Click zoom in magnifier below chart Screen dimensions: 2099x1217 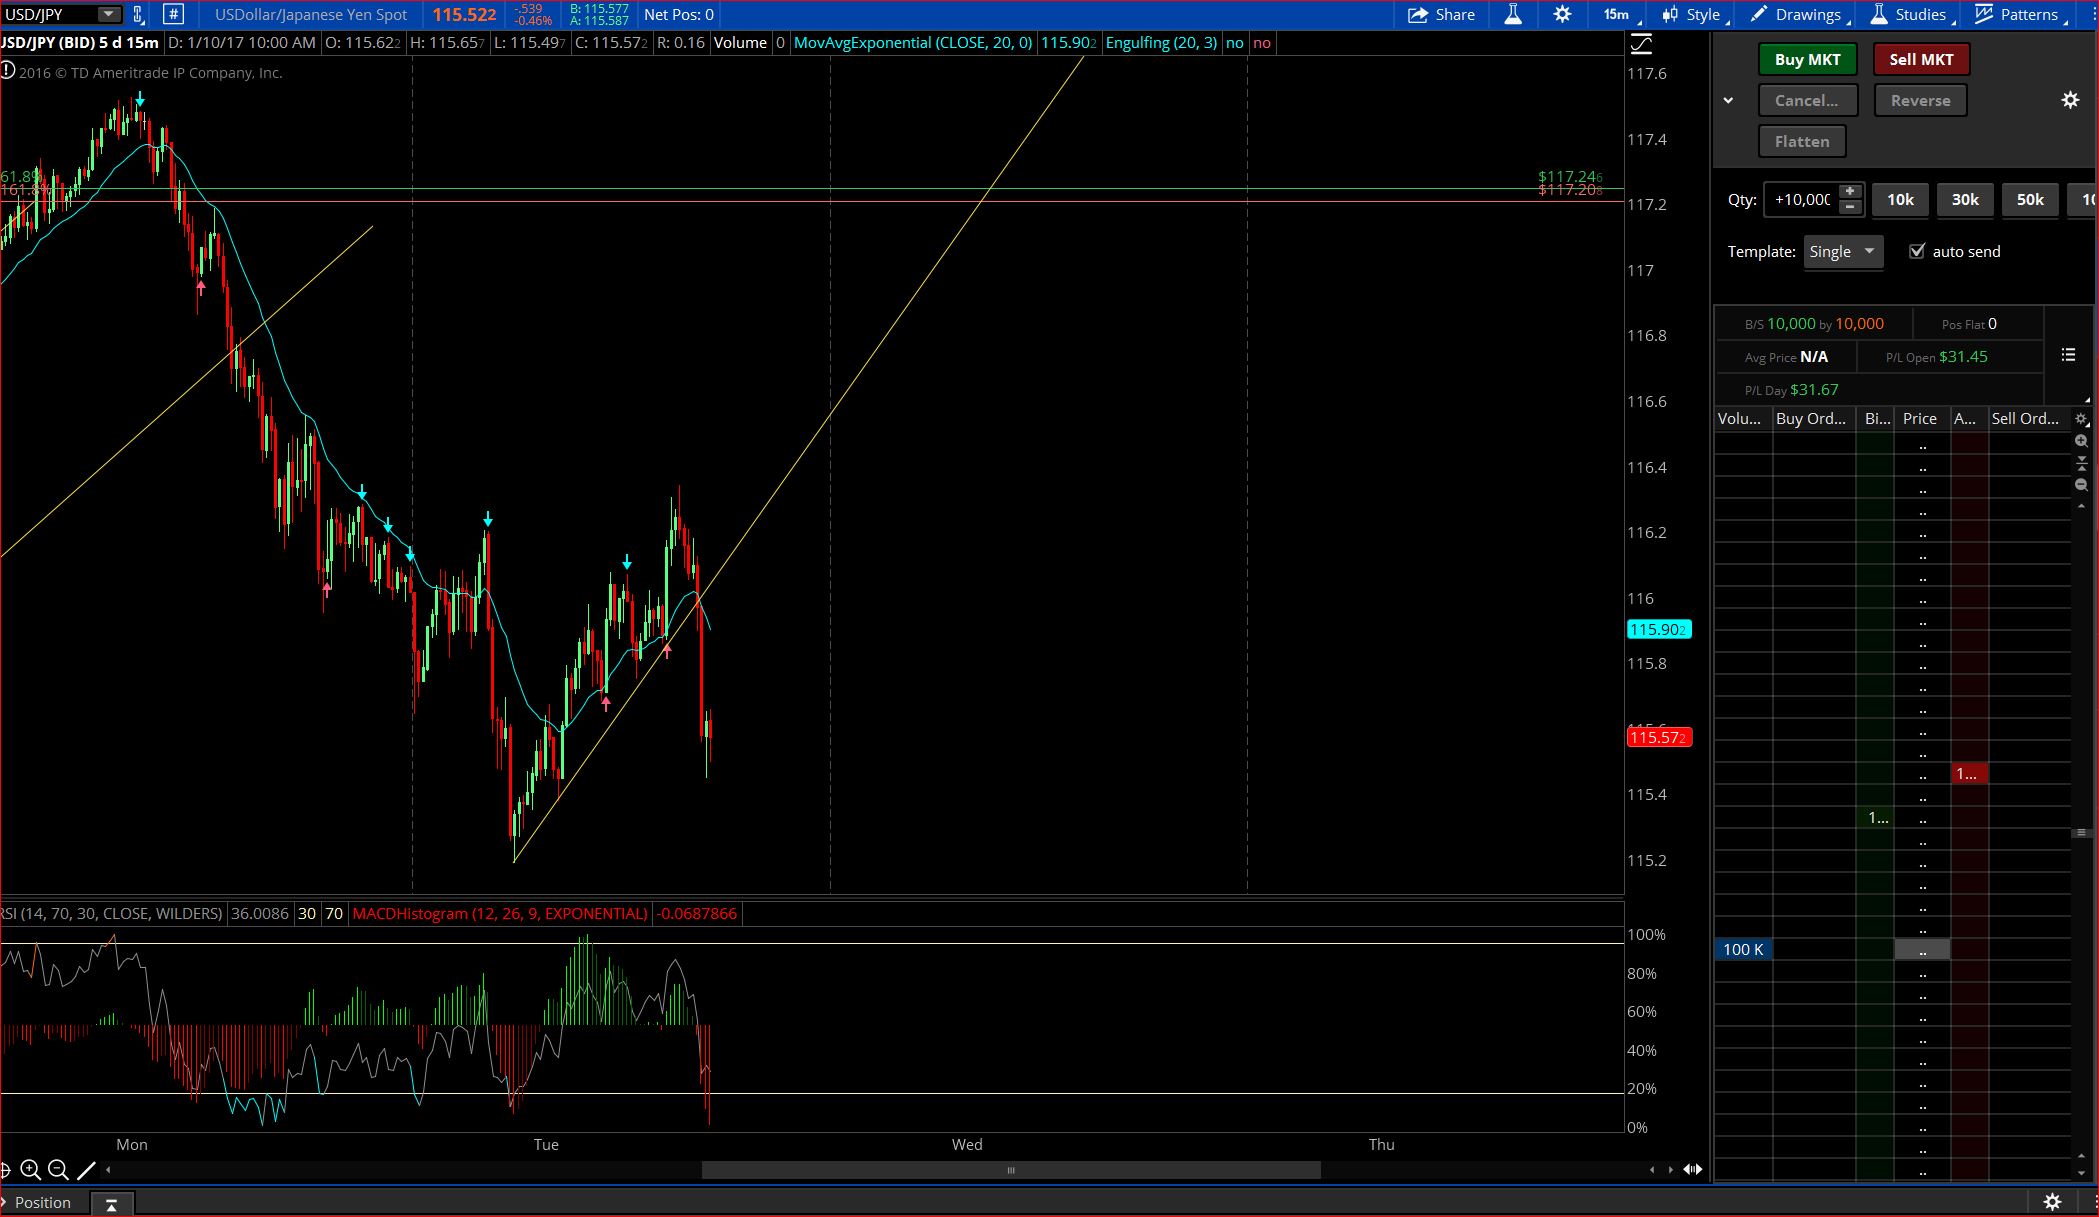[x=31, y=1169]
